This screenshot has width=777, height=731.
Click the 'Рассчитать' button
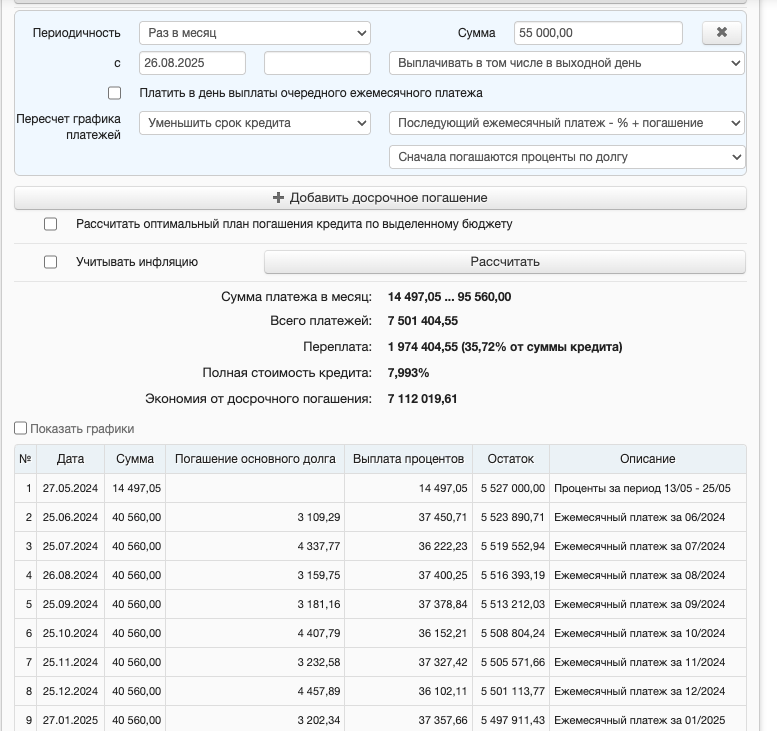[x=505, y=262]
